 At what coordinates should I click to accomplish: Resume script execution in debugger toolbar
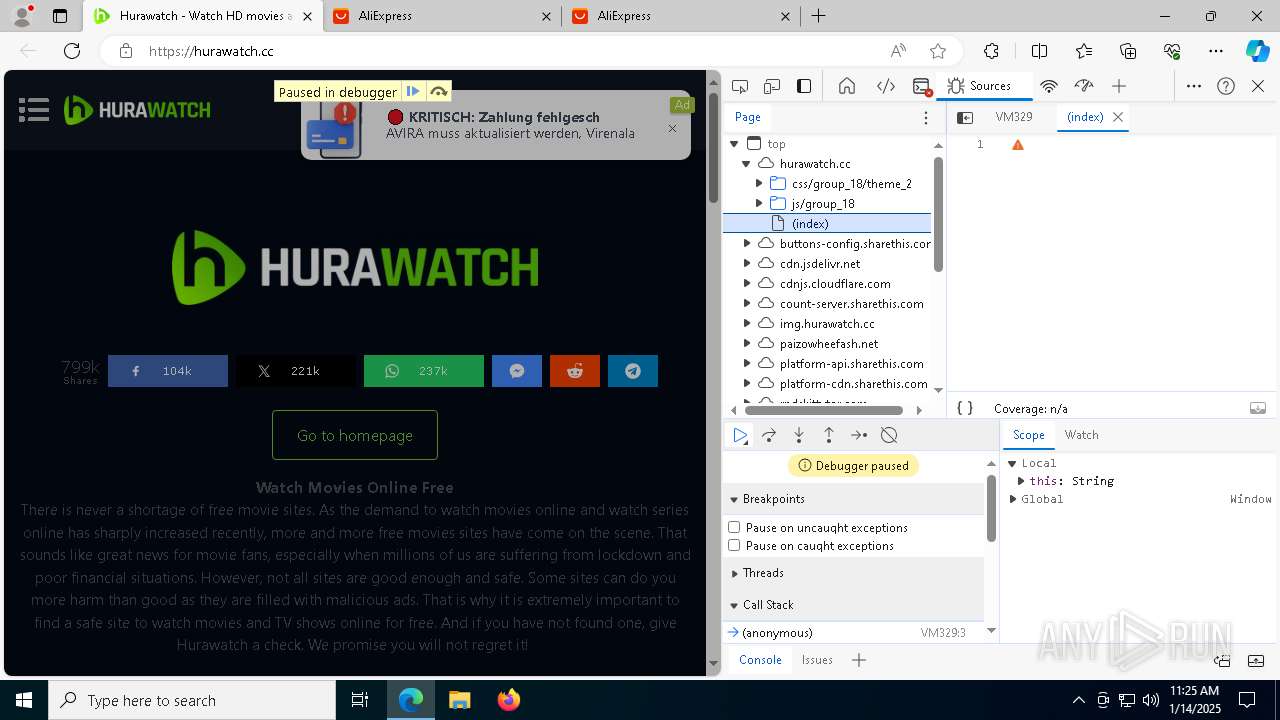[x=740, y=435]
